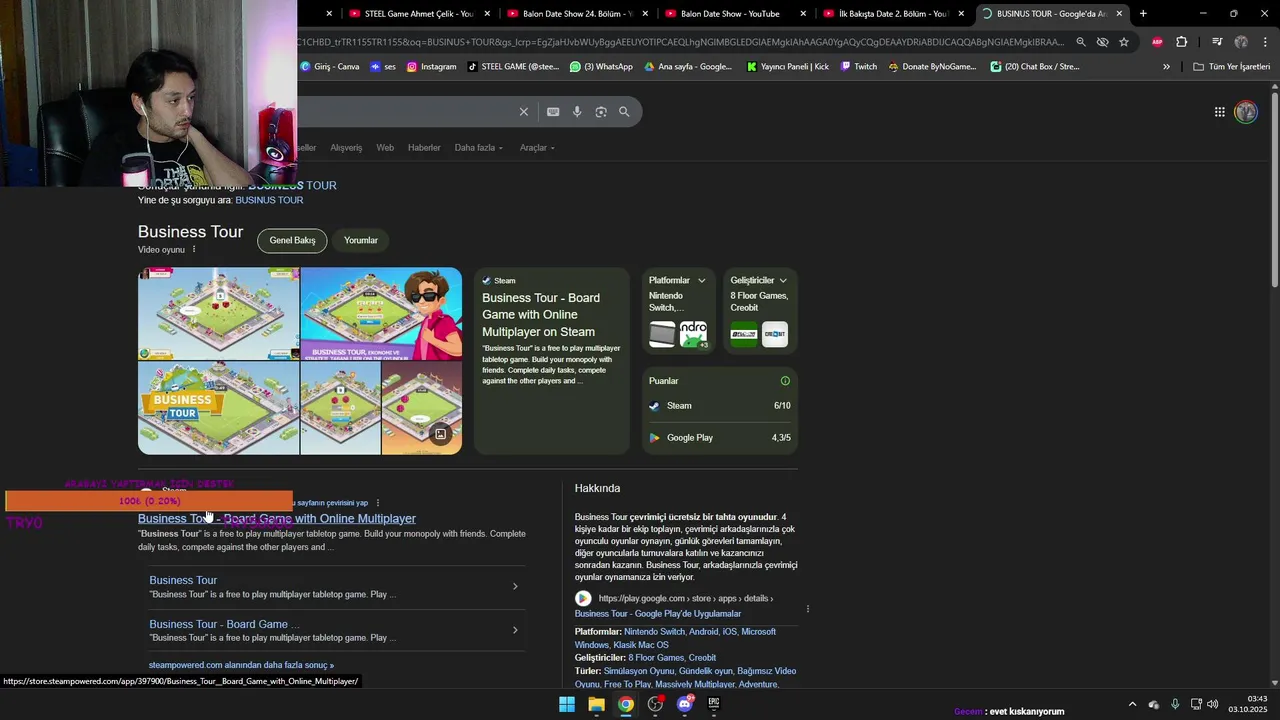
Task: Open File Explorer from taskbar
Action: pyautogui.click(x=596, y=704)
